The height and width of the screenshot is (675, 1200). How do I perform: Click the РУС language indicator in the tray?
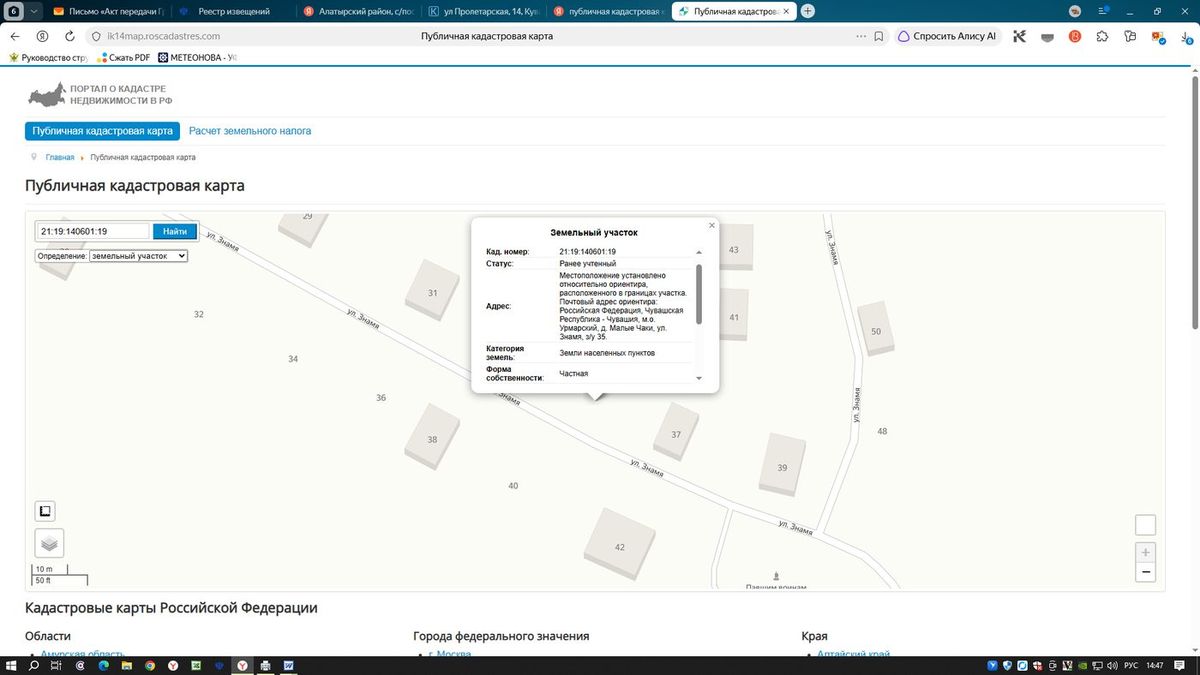1130,665
